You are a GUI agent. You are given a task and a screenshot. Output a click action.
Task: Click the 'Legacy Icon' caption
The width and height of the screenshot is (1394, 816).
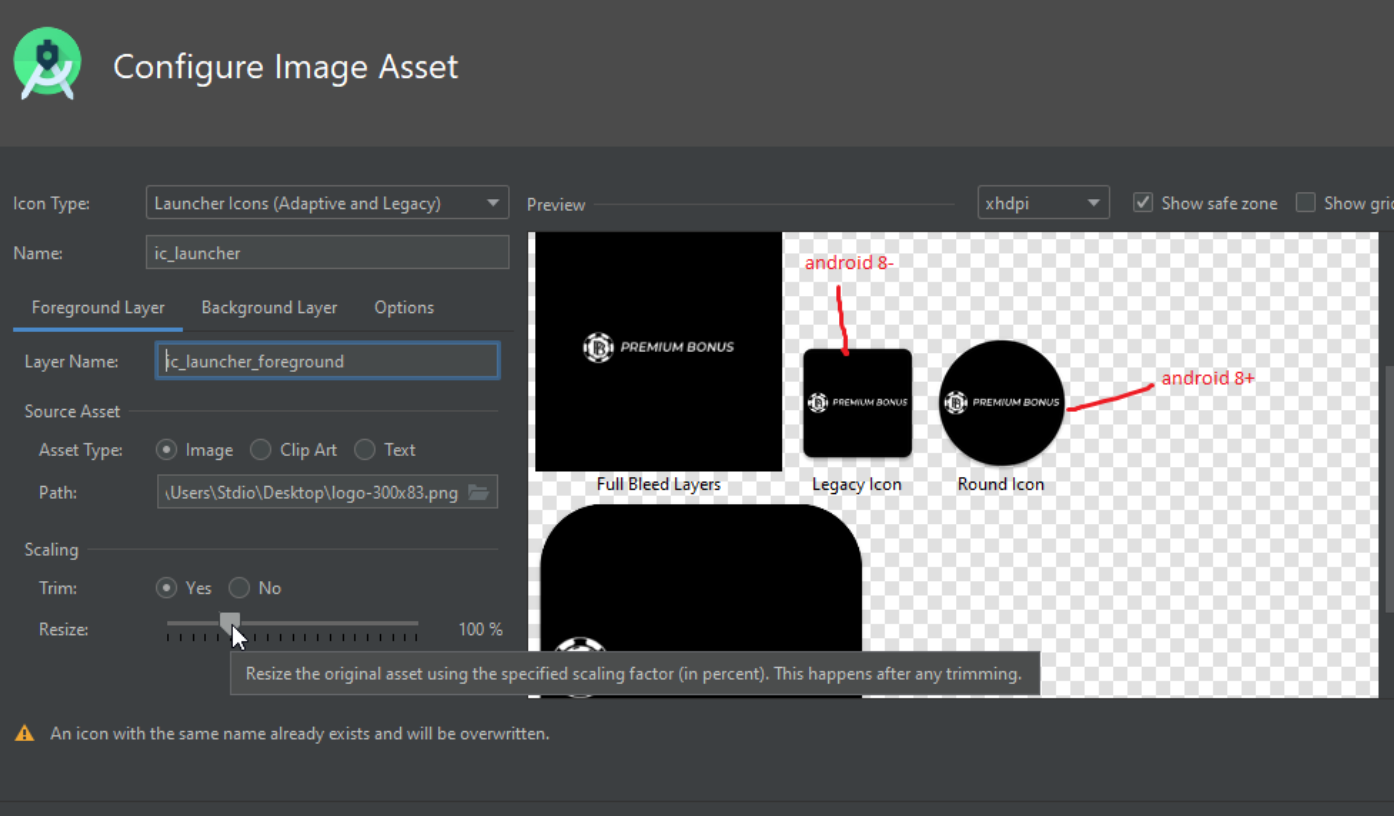[856, 484]
